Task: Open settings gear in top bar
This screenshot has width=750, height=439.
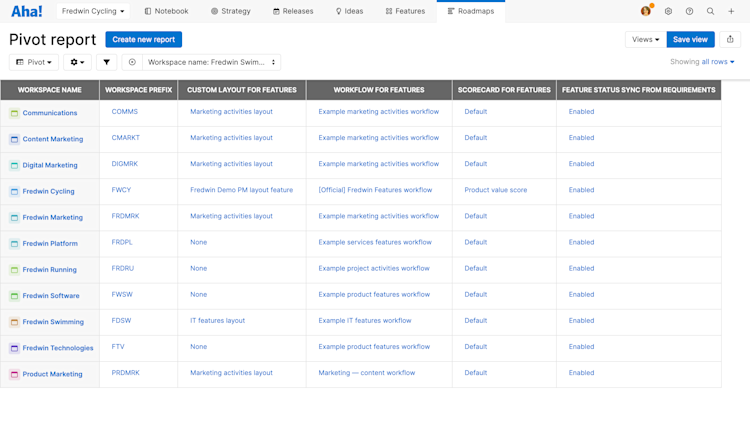Action: click(x=668, y=11)
